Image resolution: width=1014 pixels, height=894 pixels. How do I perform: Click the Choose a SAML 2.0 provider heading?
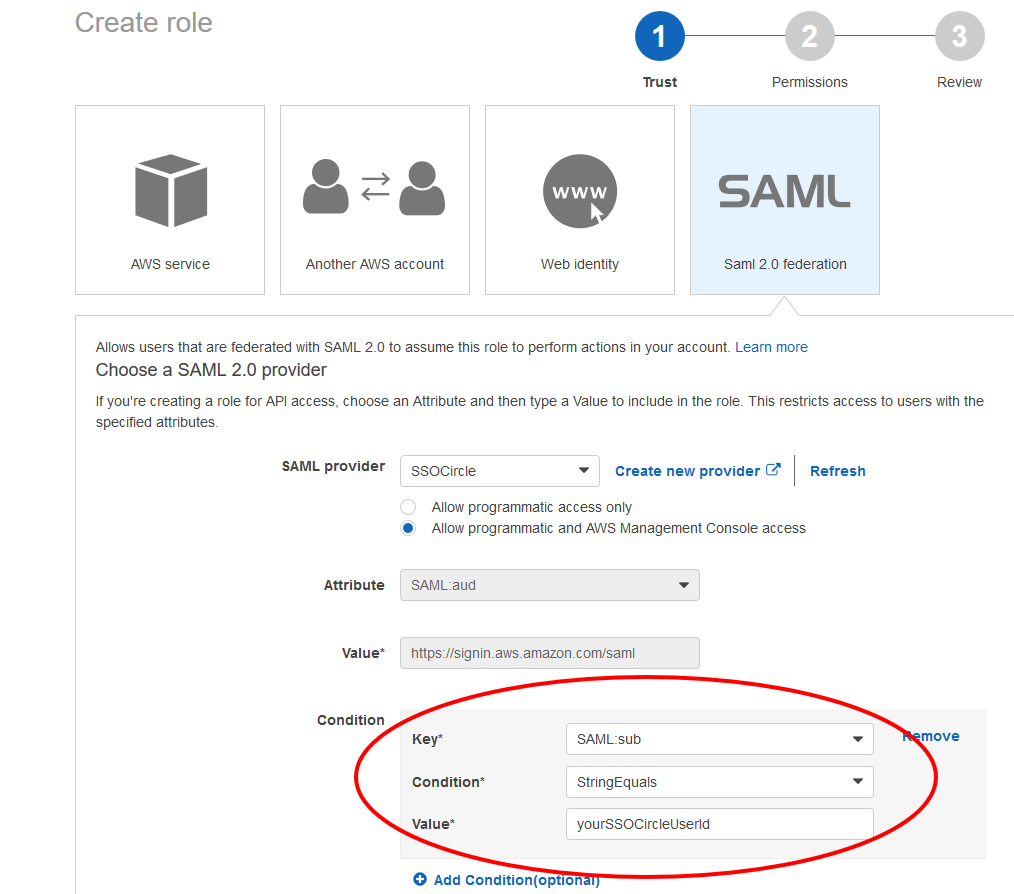(x=211, y=370)
